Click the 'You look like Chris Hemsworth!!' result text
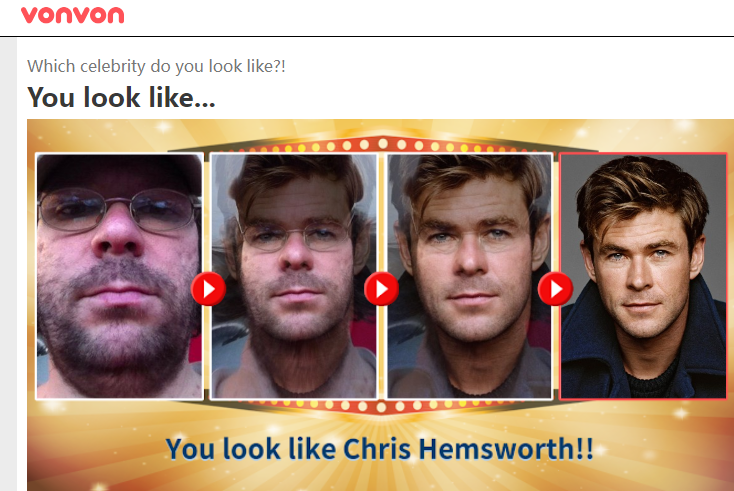This screenshot has height=491, width=734. [x=380, y=449]
